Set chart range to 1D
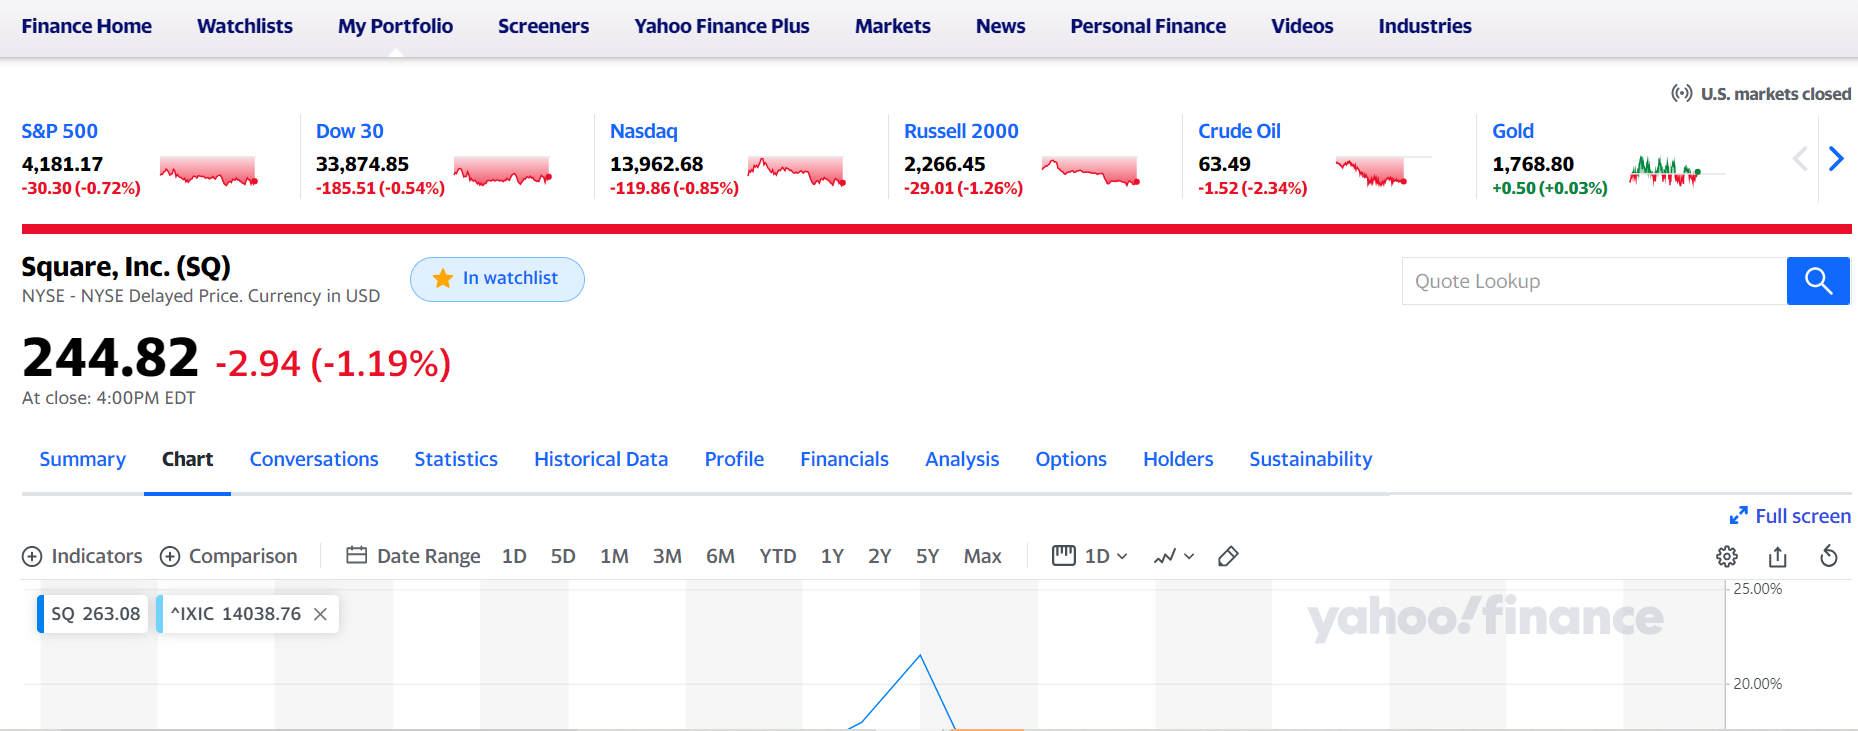This screenshot has height=731, width=1858. (x=514, y=556)
